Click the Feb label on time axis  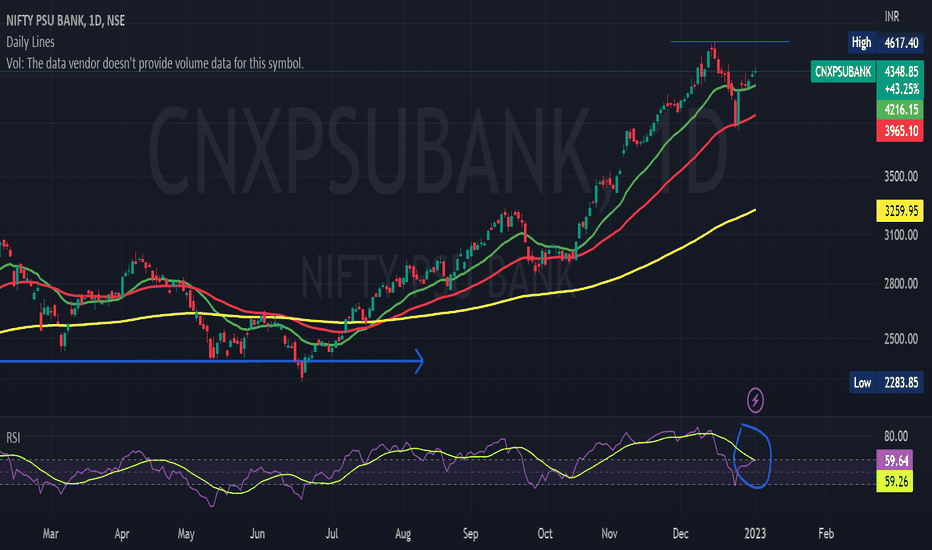click(826, 534)
